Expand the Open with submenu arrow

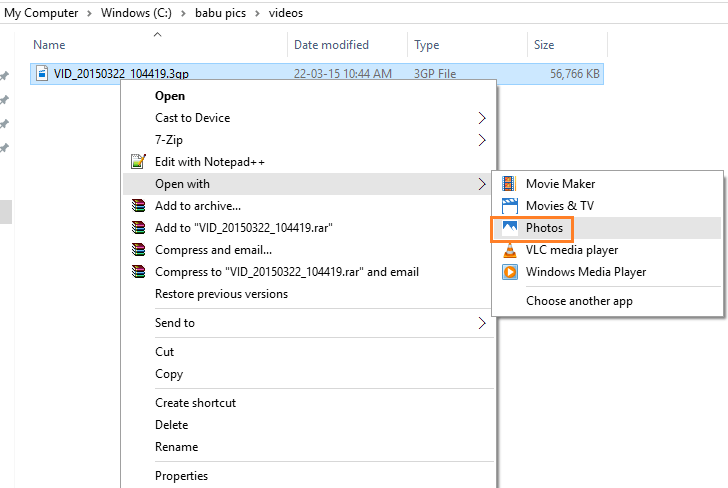[482, 184]
